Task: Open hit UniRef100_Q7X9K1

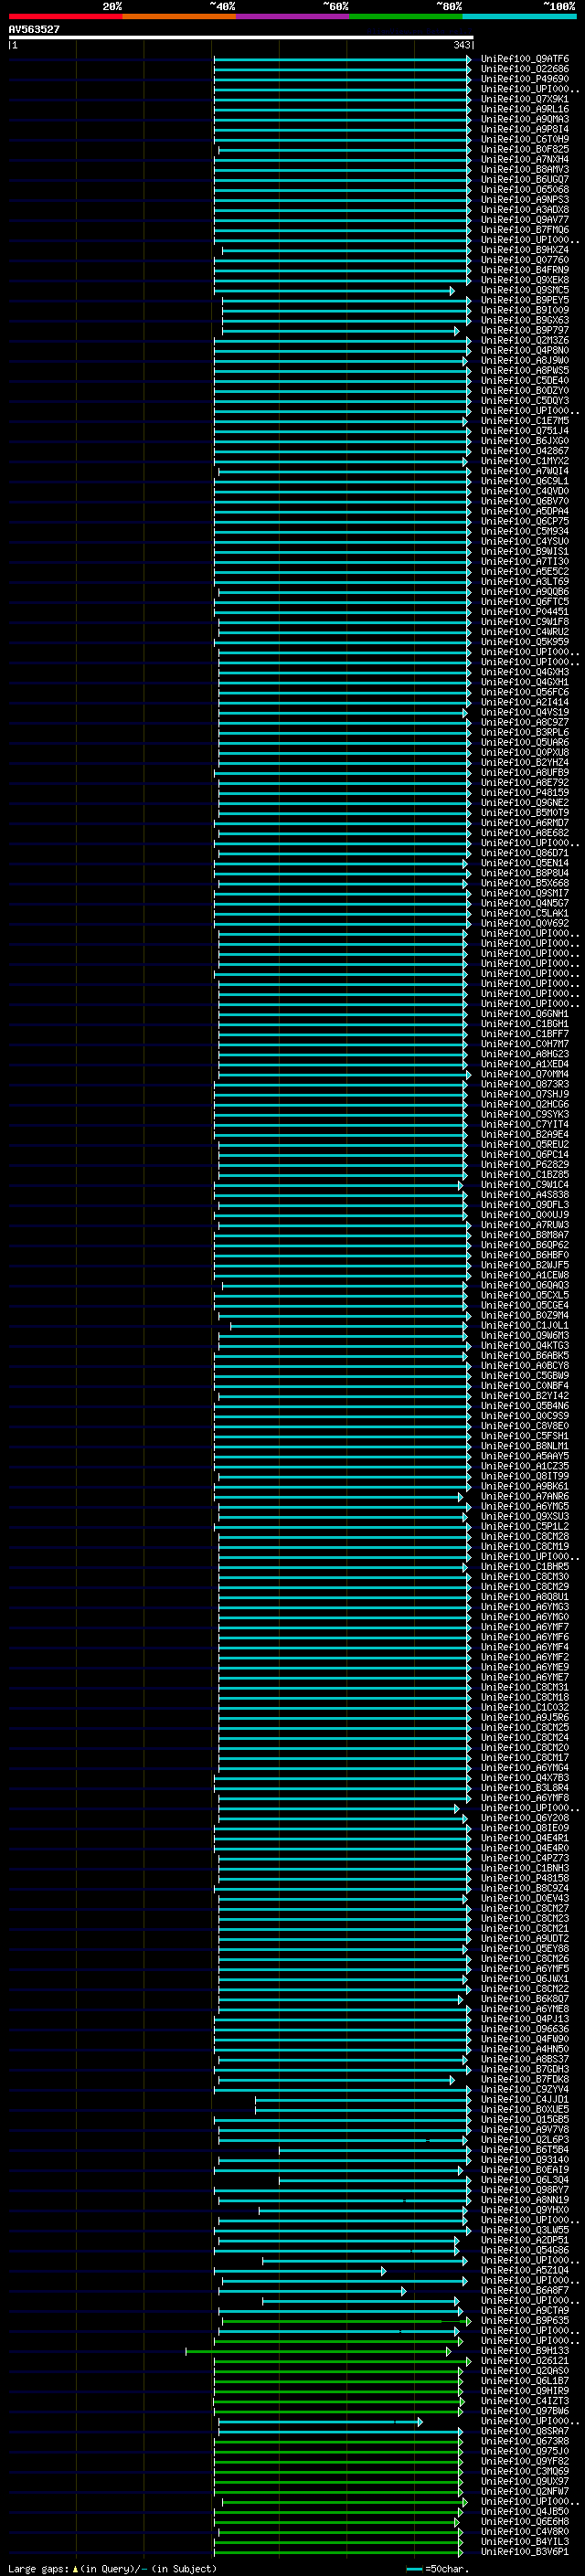Action: click(524, 99)
